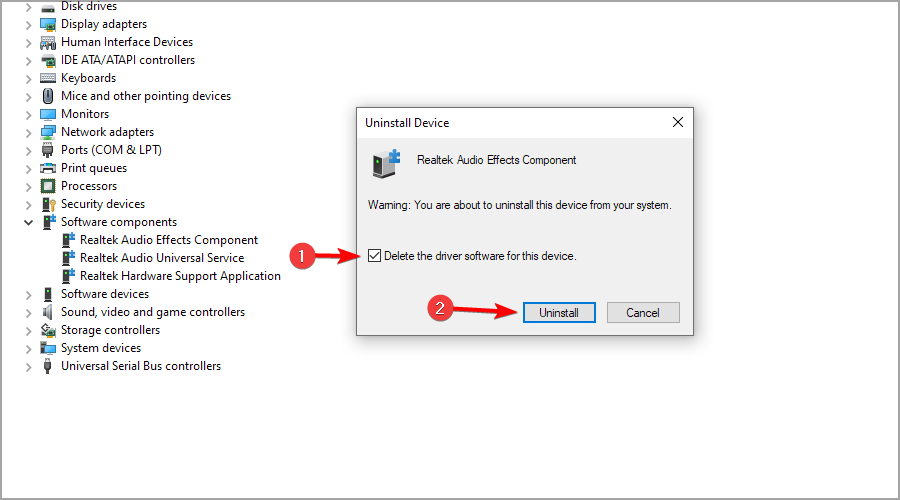Click the Uninstall button
This screenshot has height=500, width=900.
tap(559, 312)
